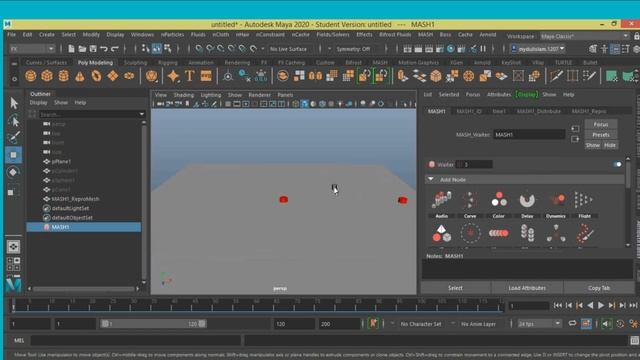This screenshot has width=640, height=360.
Task: Click the Focus button in Attribute Editor
Action: [601, 124]
